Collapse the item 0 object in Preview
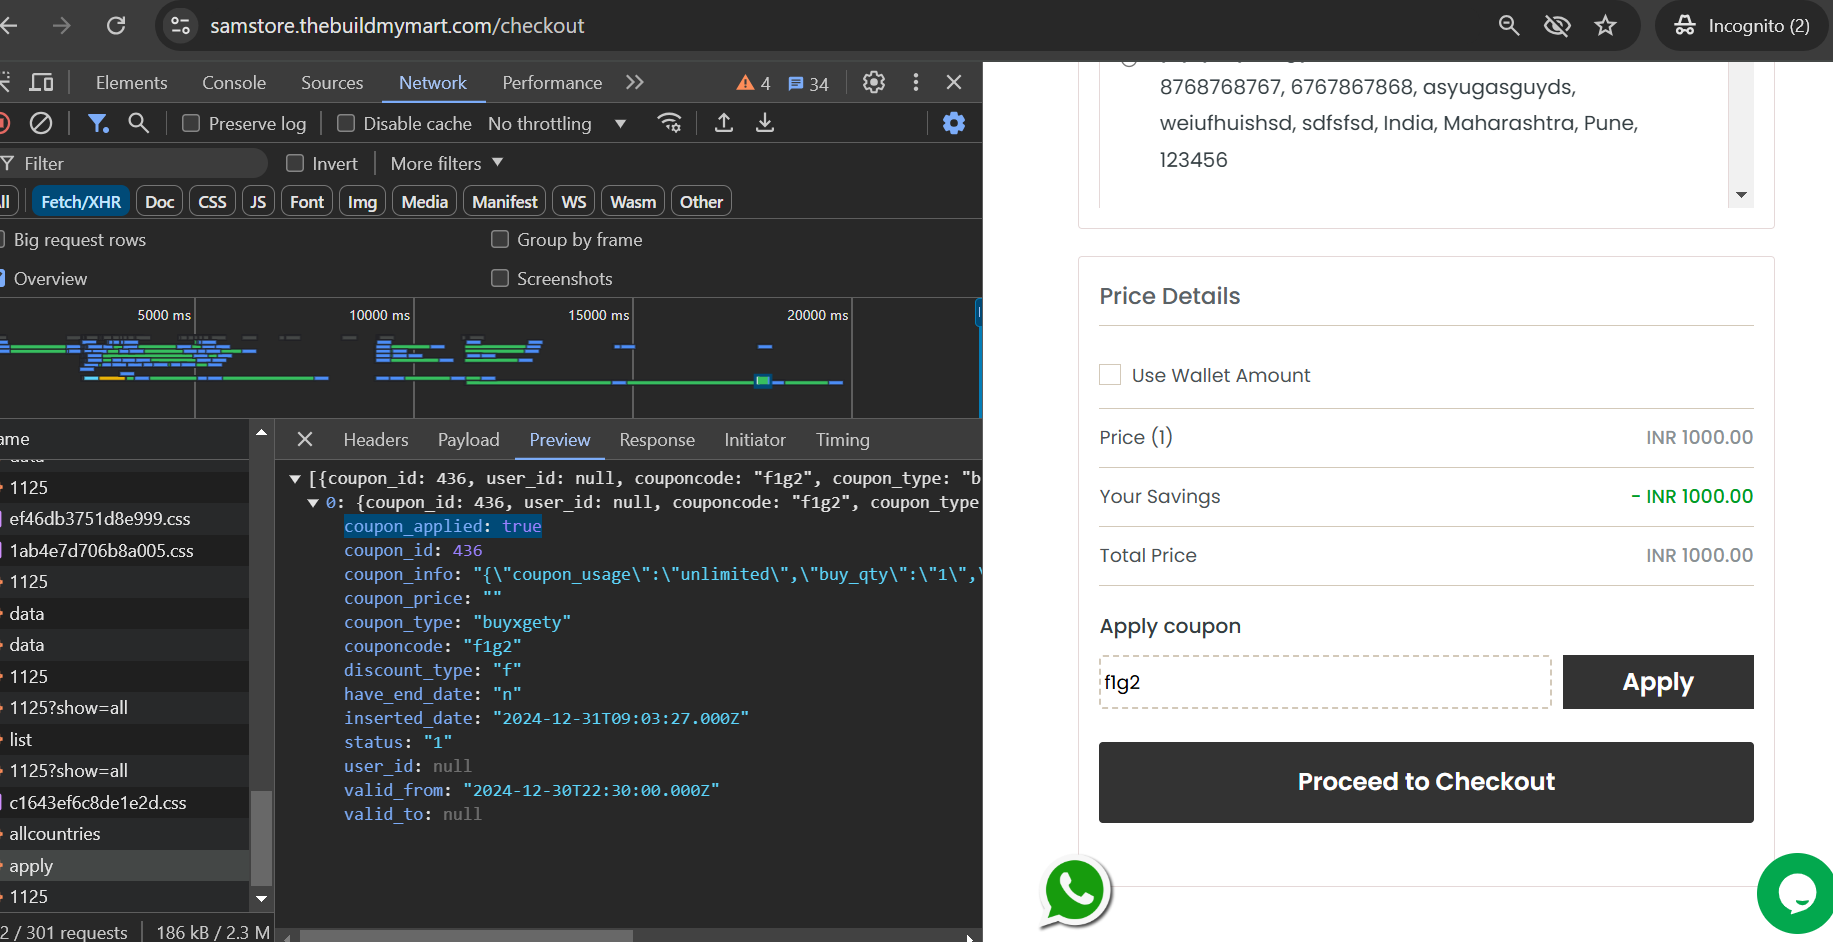The height and width of the screenshot is (942, 1833). pyautogui.click(x=313, y=503)
